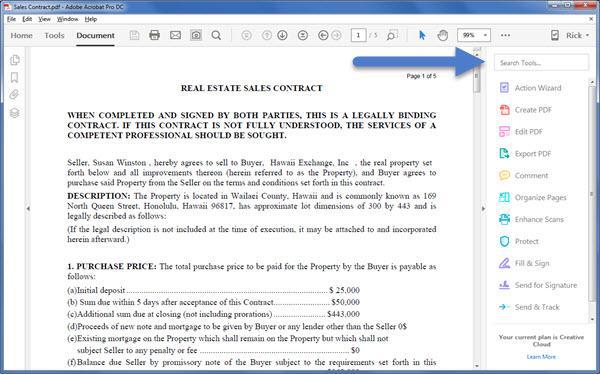Open the Window menu
Viewport: 600px width, 374px height.
[x=67, y=19]
